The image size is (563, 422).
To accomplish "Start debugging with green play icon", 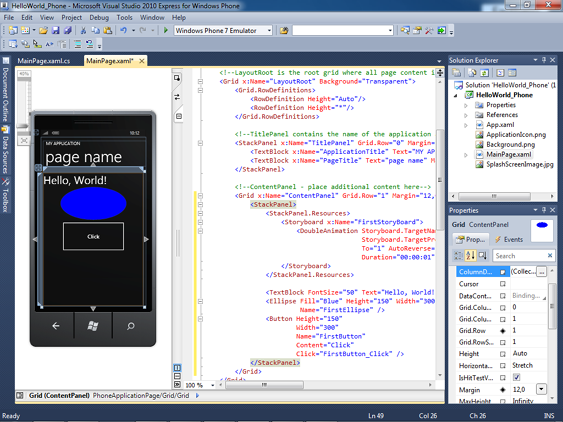I will coord(166,30).
